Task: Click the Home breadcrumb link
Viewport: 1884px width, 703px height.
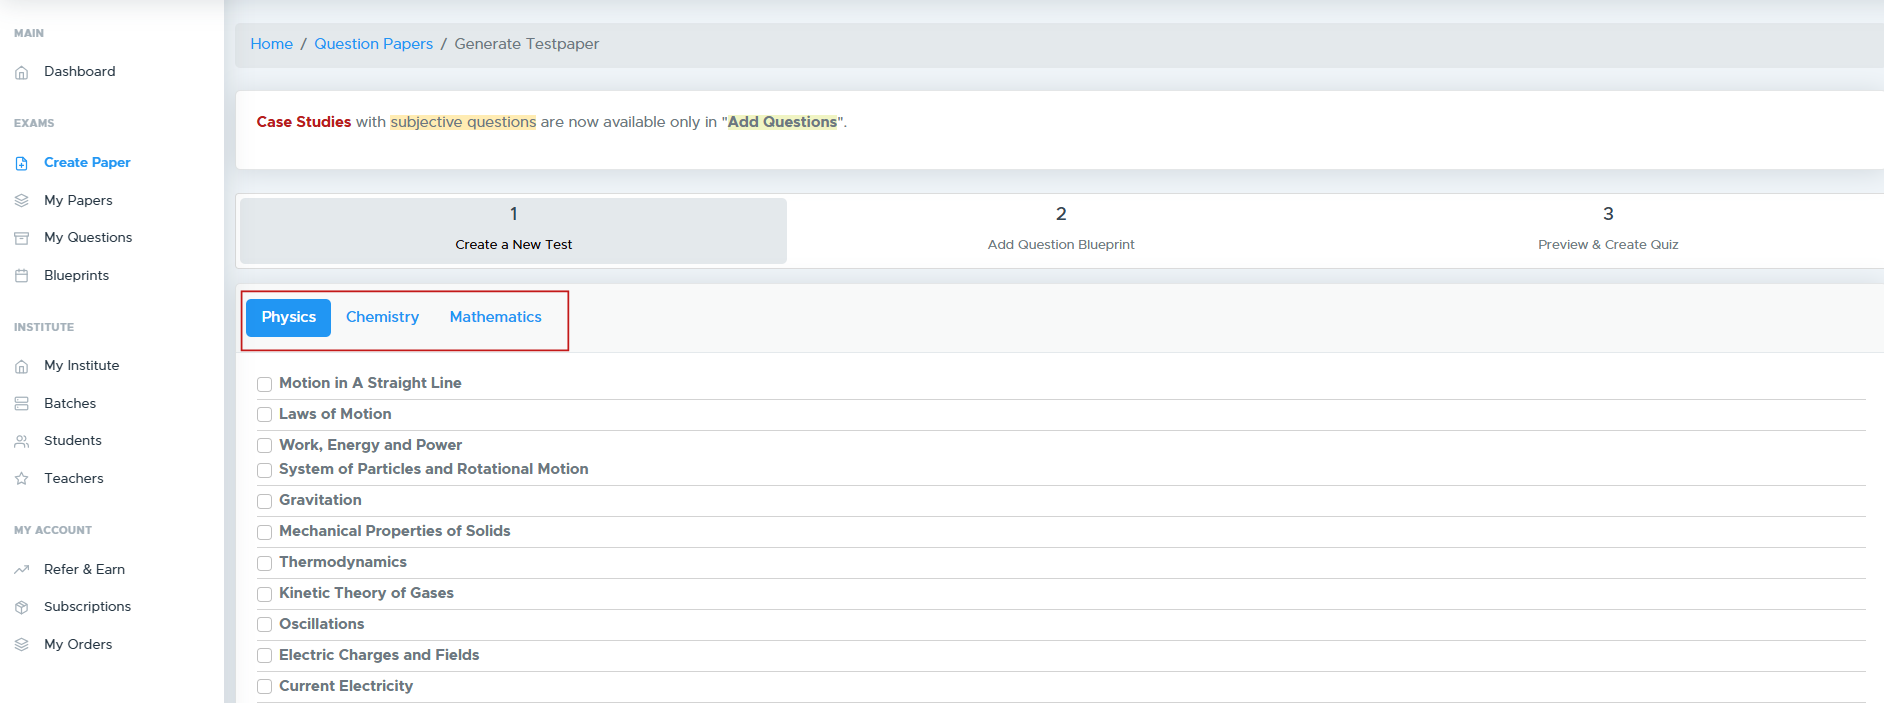Action: point(271,44)
